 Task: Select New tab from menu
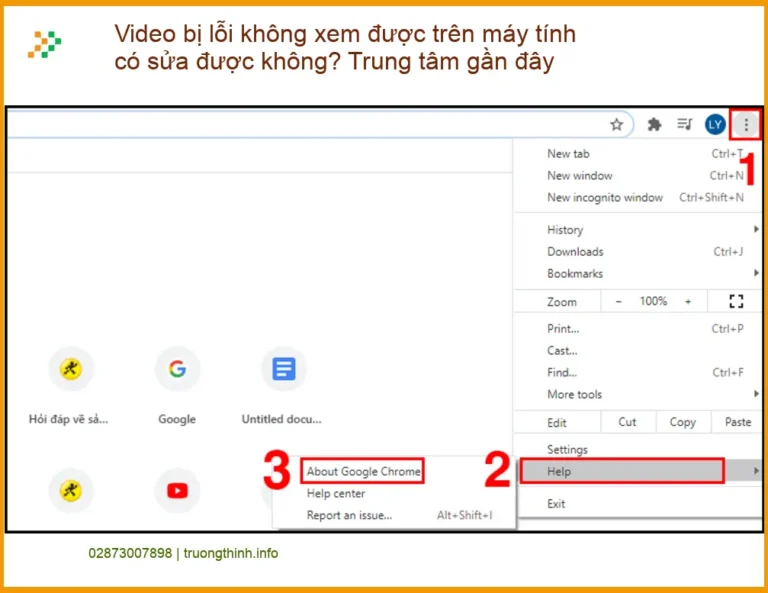click(638, 154)
